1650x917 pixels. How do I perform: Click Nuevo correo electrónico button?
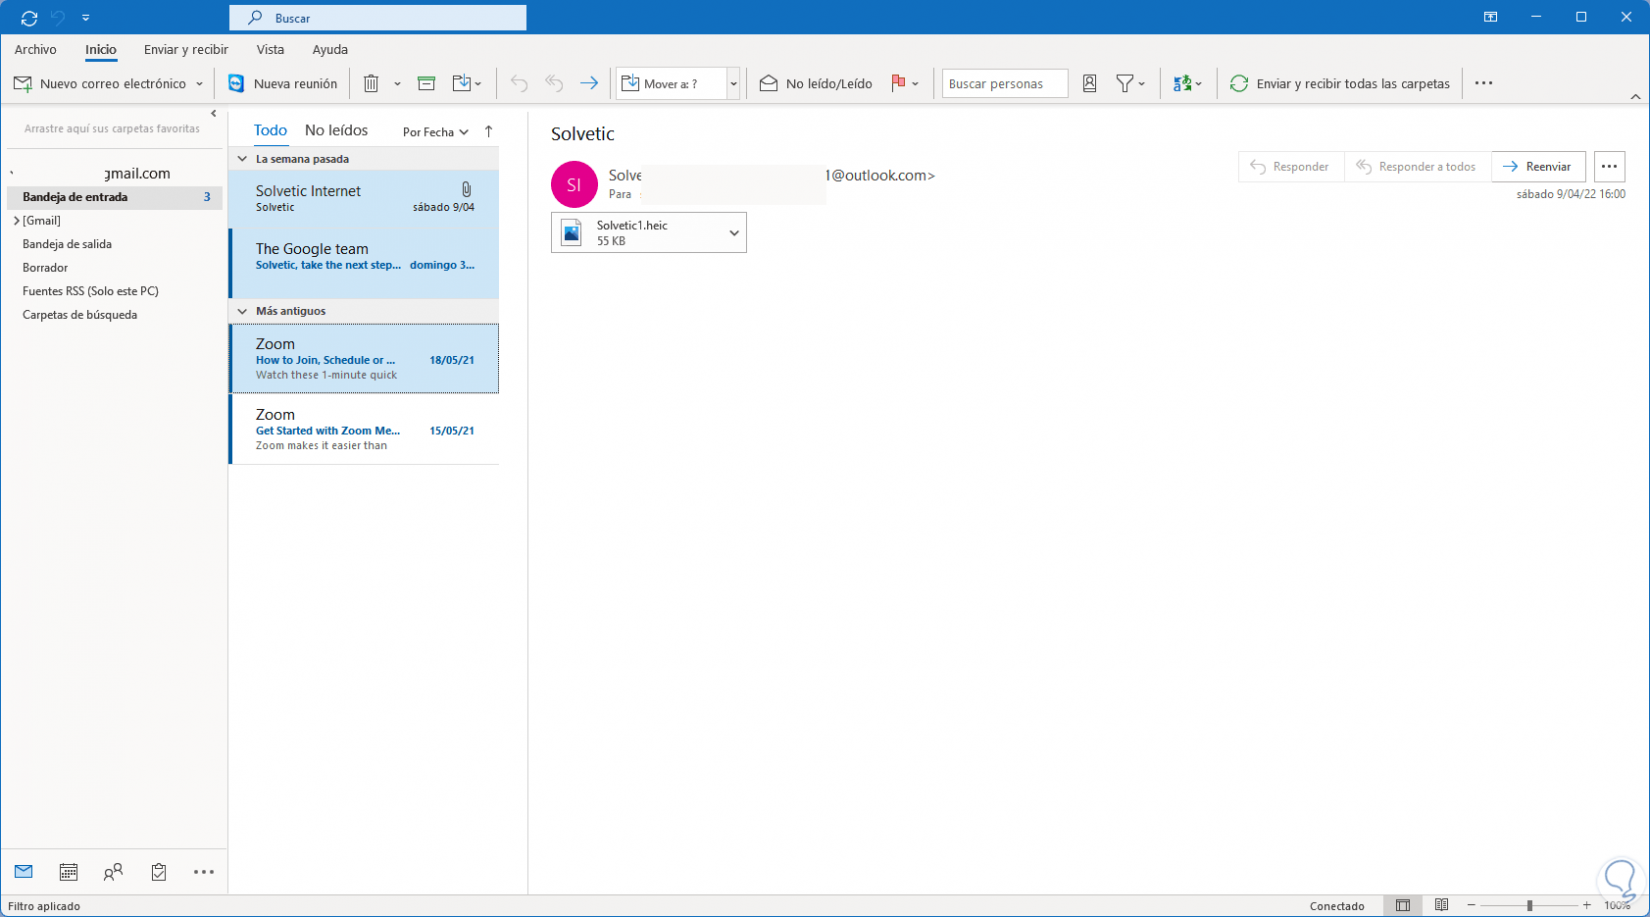tap(100, 84)
